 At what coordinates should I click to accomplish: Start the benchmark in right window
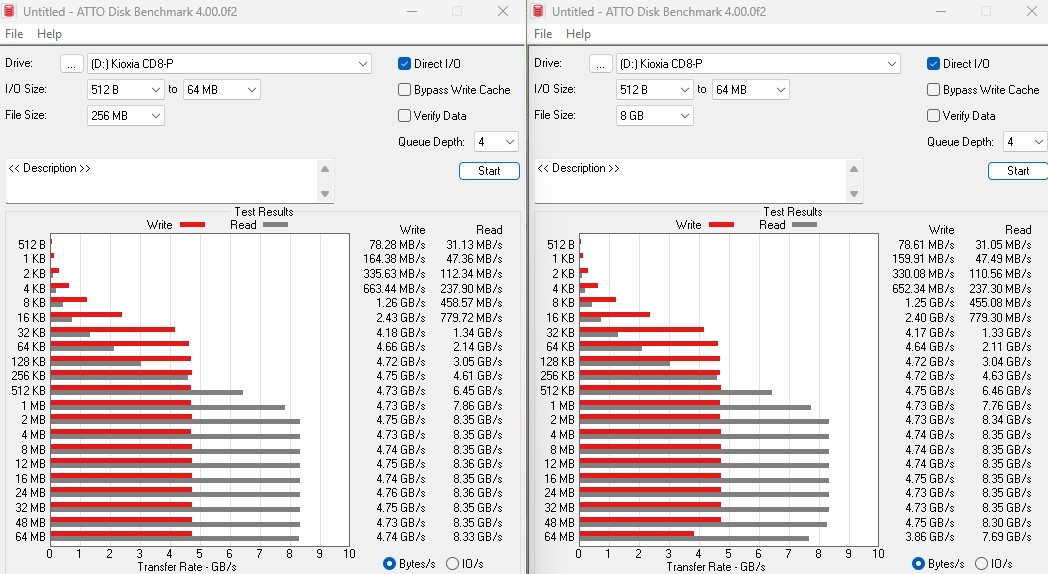tap(1018, 171)
